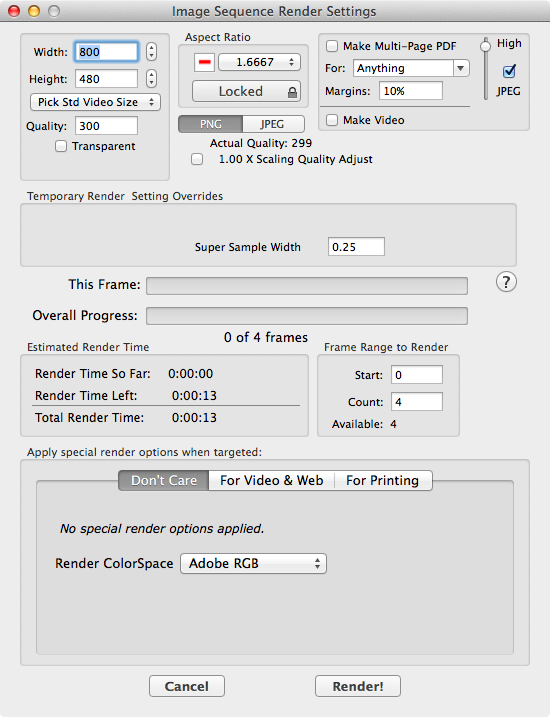Click the Height input field
This screenshot has width=550, height=717.
[107, 79]
